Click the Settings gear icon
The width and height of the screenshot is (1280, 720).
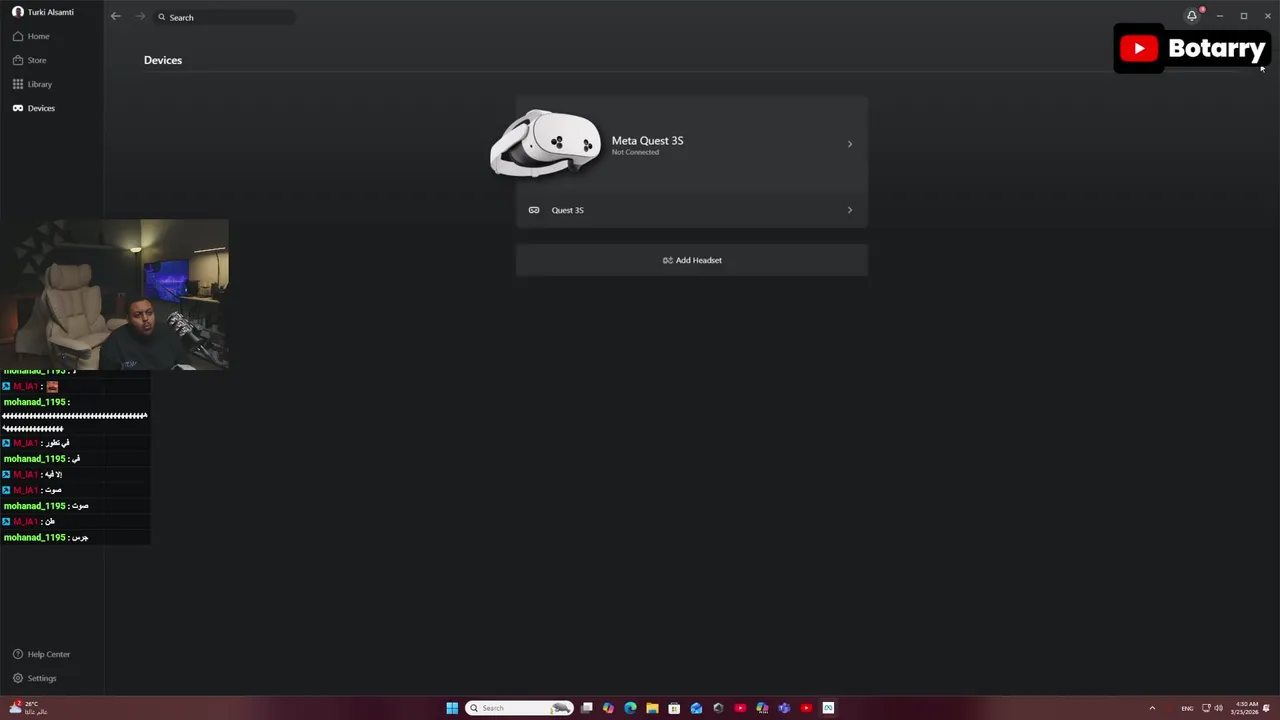coord(17,678)
